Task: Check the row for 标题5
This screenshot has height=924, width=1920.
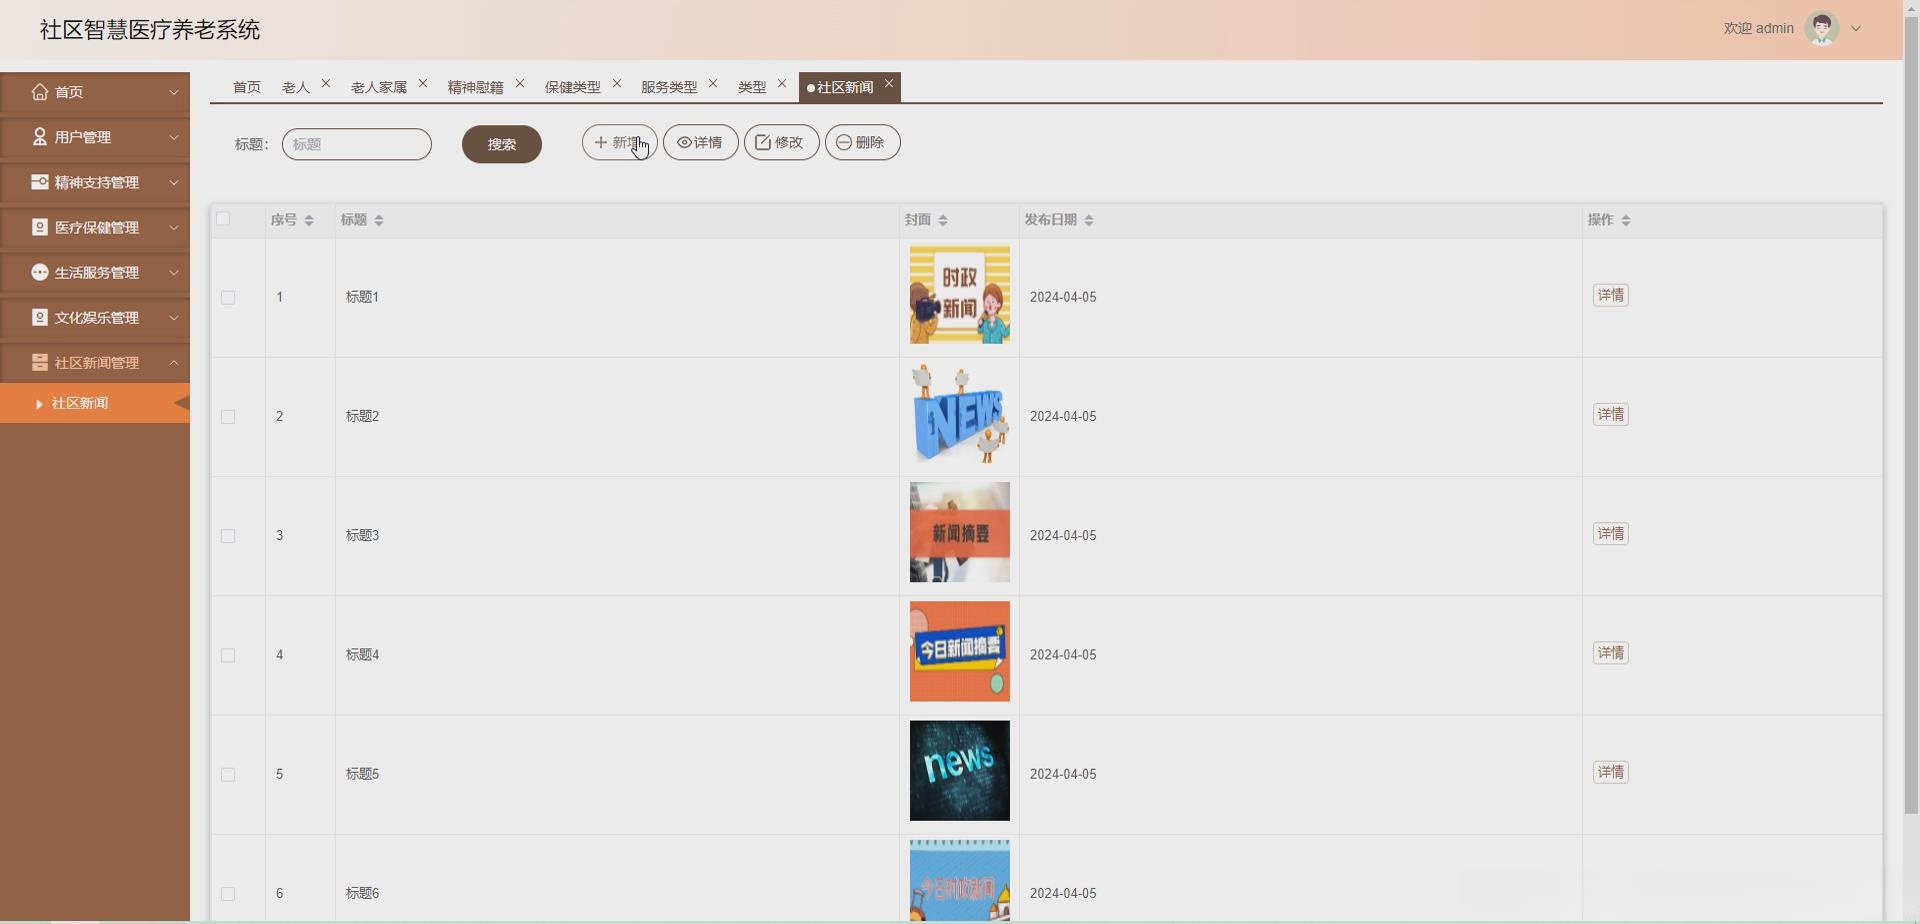Action: coord(228,775)
